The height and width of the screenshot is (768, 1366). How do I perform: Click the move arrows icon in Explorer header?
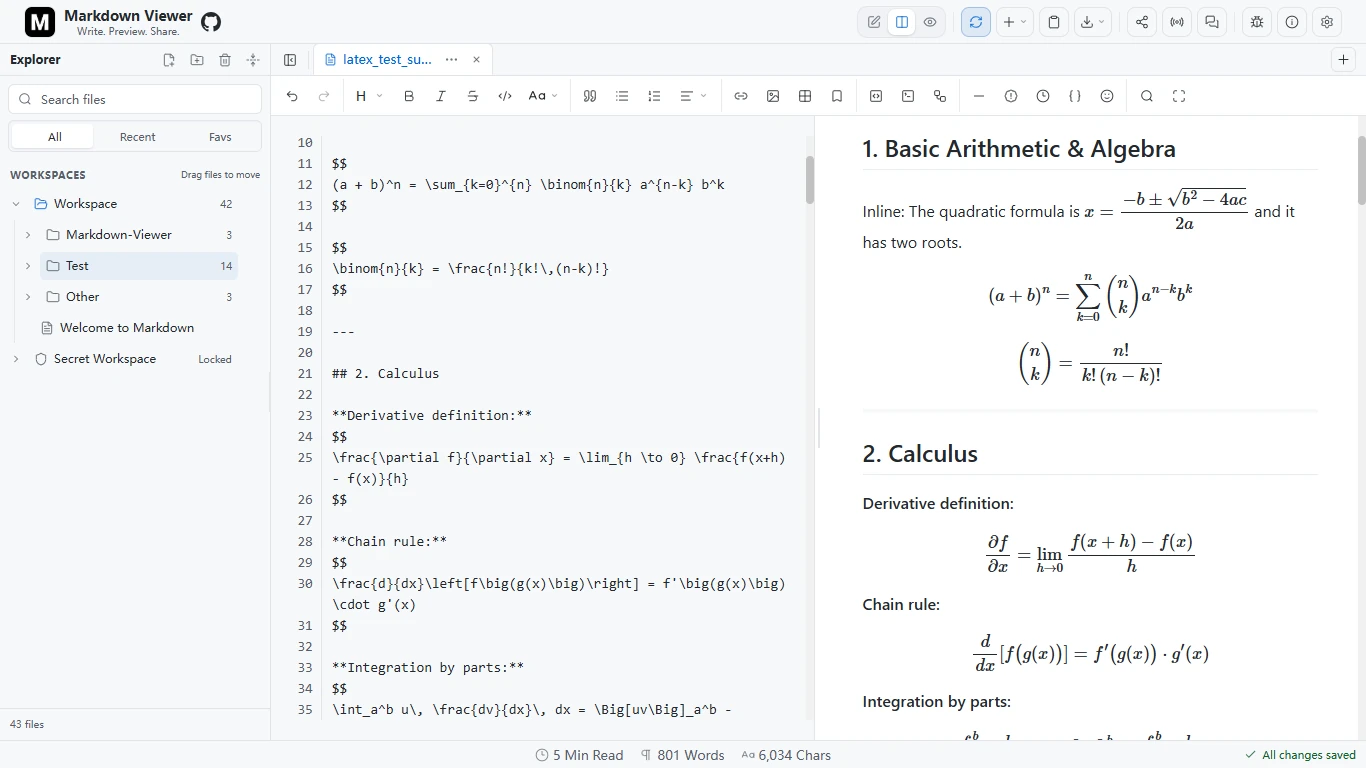click(253, 60)
